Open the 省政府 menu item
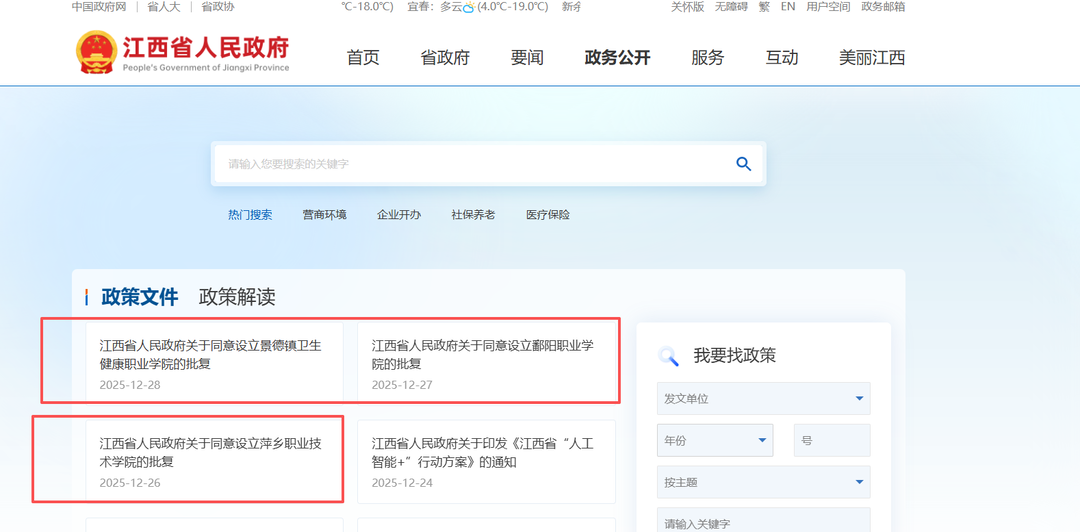 point(445,58)
